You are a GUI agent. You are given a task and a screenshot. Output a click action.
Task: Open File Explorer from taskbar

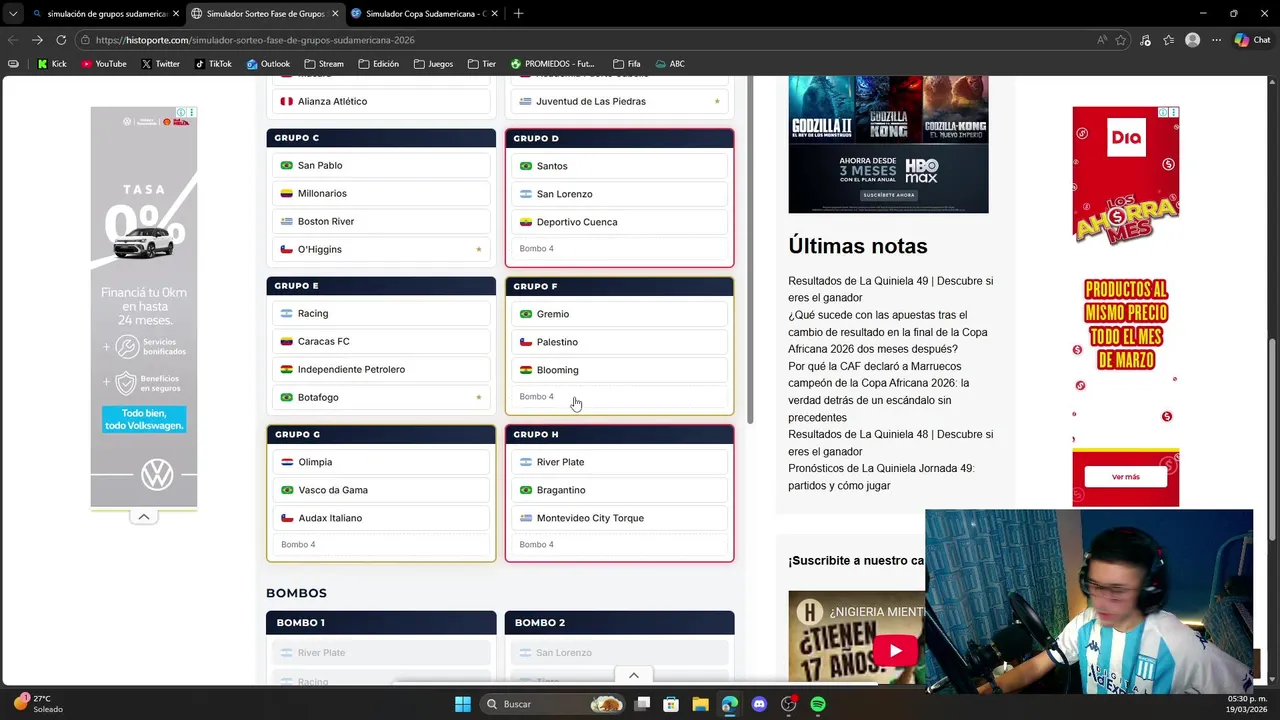(x=700, y=704)
